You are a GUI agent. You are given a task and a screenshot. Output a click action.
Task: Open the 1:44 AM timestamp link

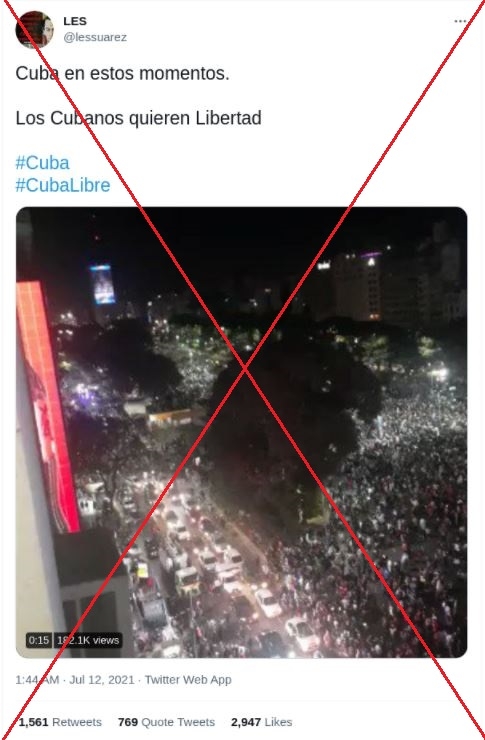point(37,680)
